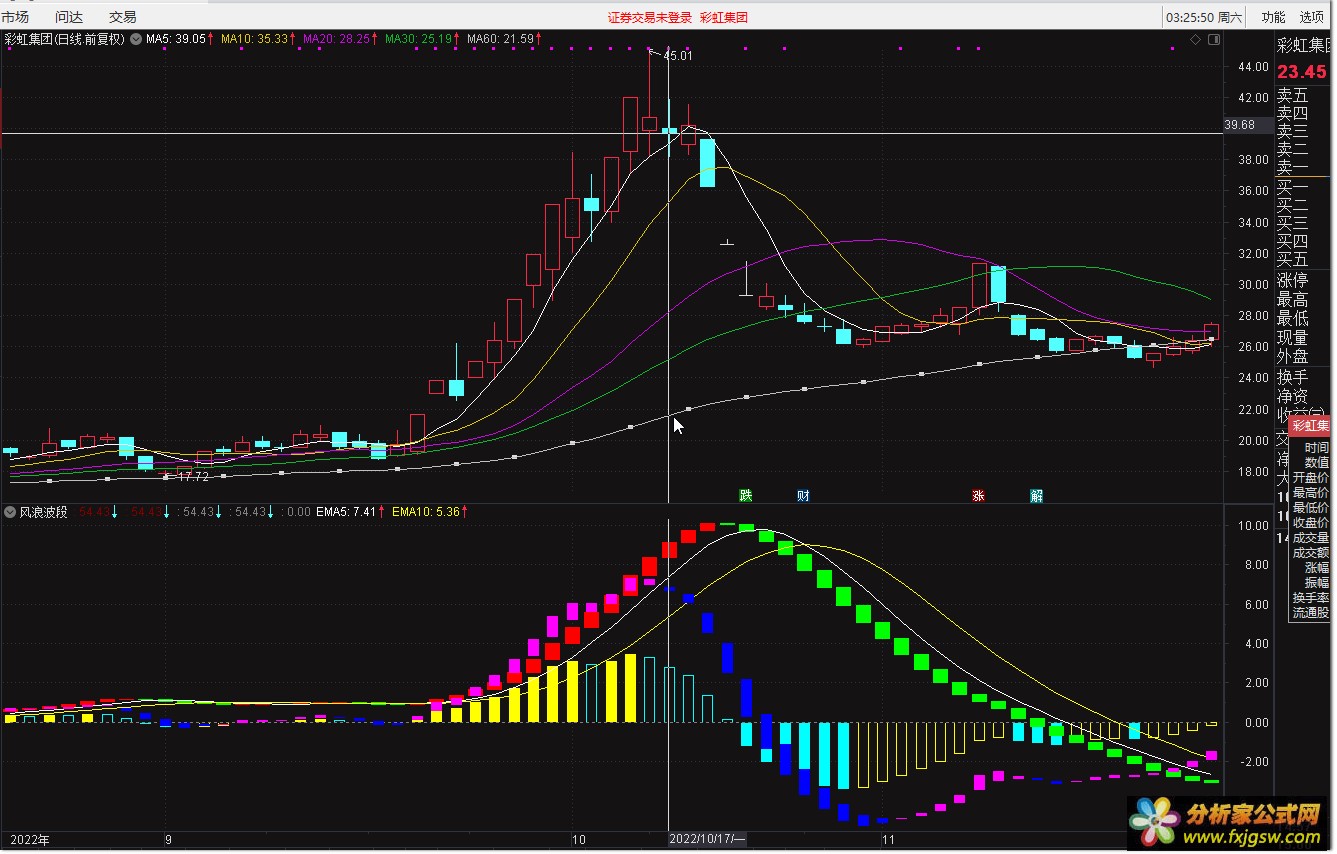Click the blue 财 event marker

tap(803, 495)
